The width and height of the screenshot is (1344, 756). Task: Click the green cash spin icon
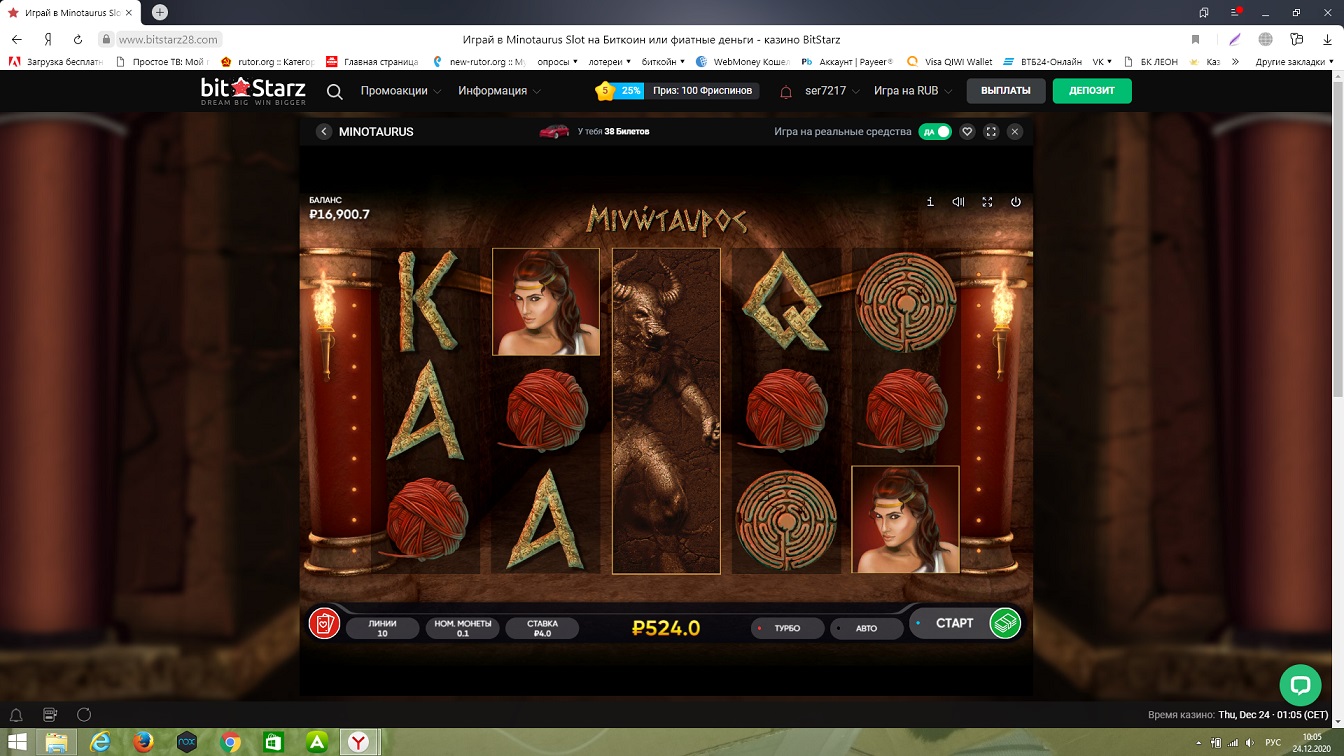1005,623
